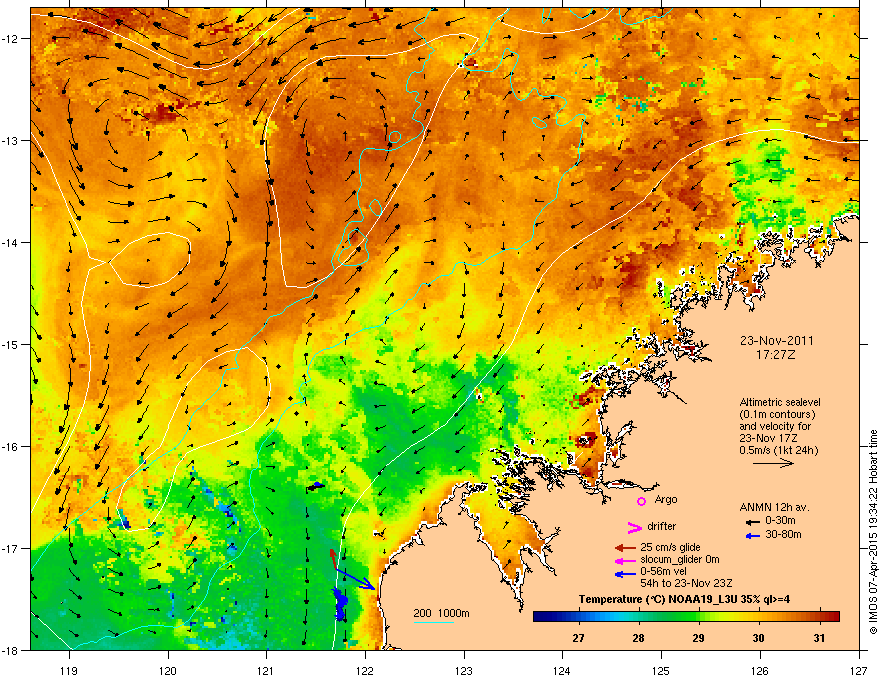
Task: Click the 122 longitude axis label
Action: coord(365,671)
